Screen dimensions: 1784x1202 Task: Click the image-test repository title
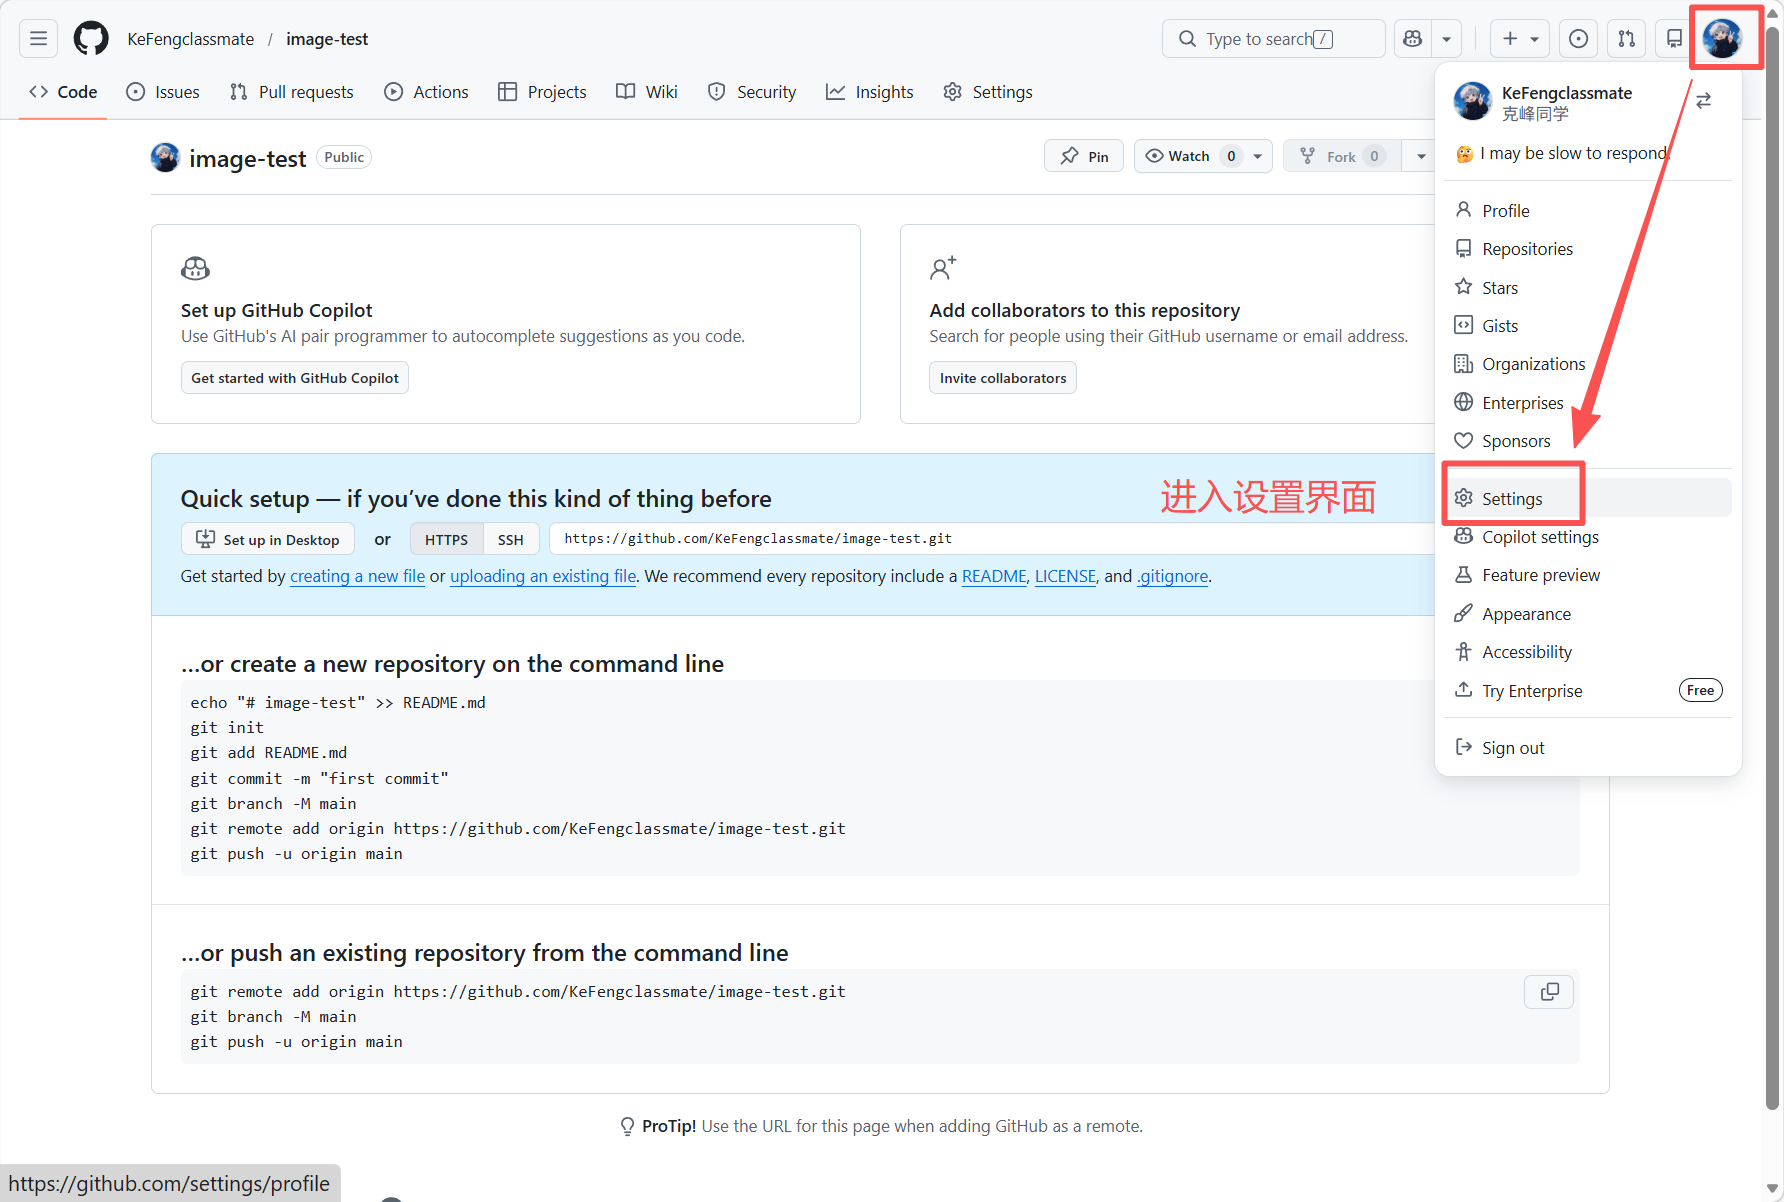[x=247, y=158]
